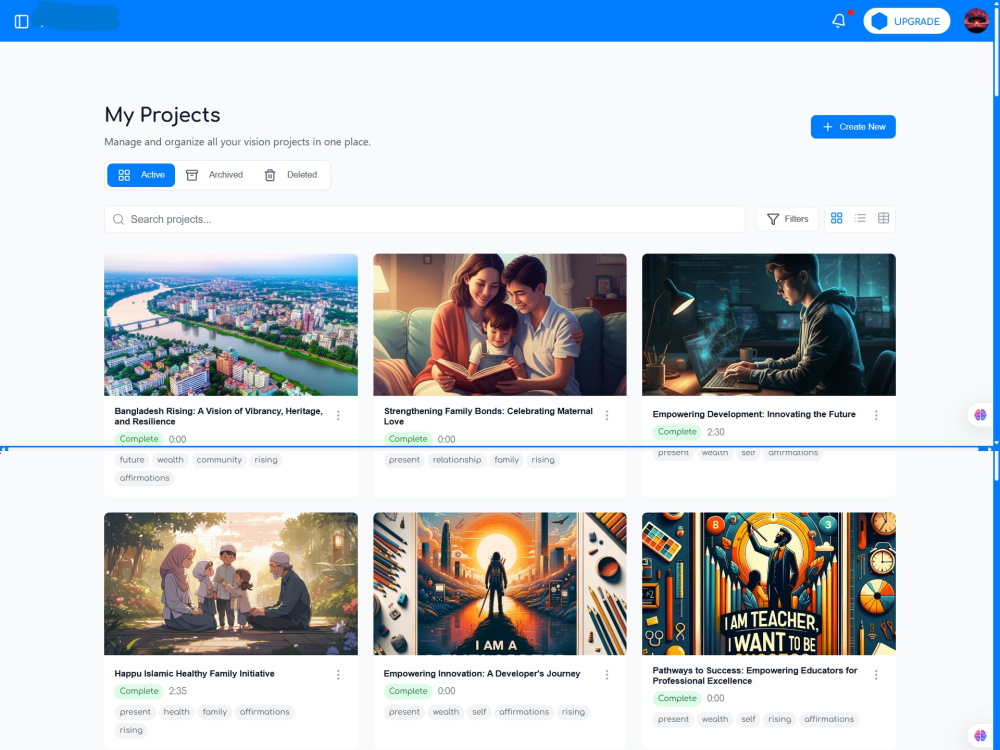Switch to the Deleted tab

click(291, 175)
